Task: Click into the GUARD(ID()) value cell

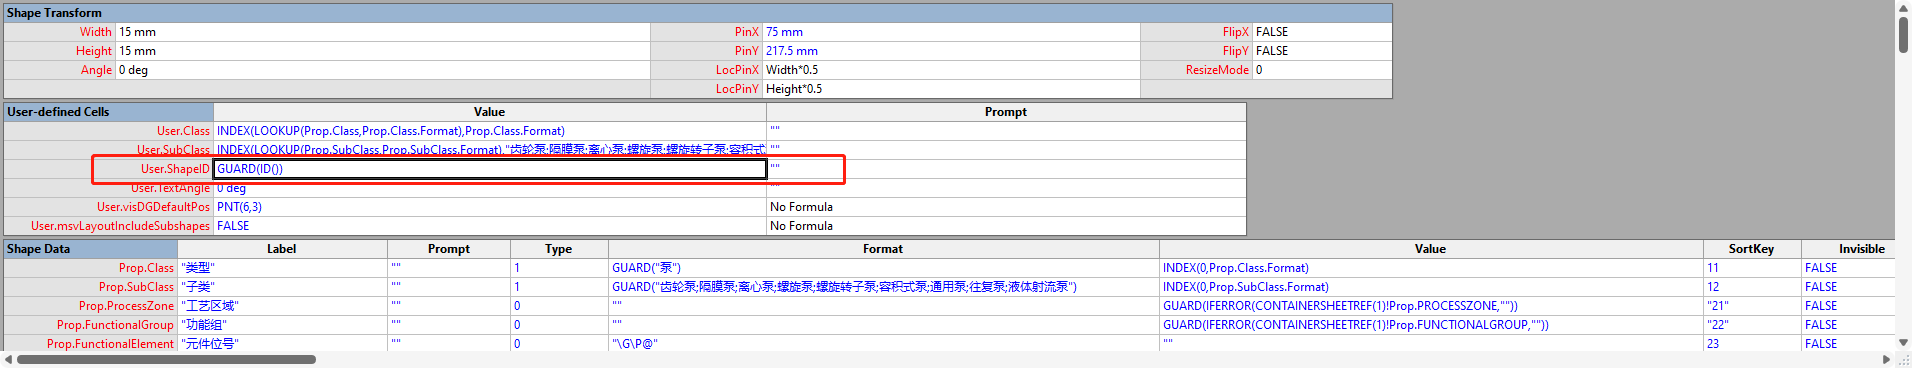Action: click(x=490, y=169)
